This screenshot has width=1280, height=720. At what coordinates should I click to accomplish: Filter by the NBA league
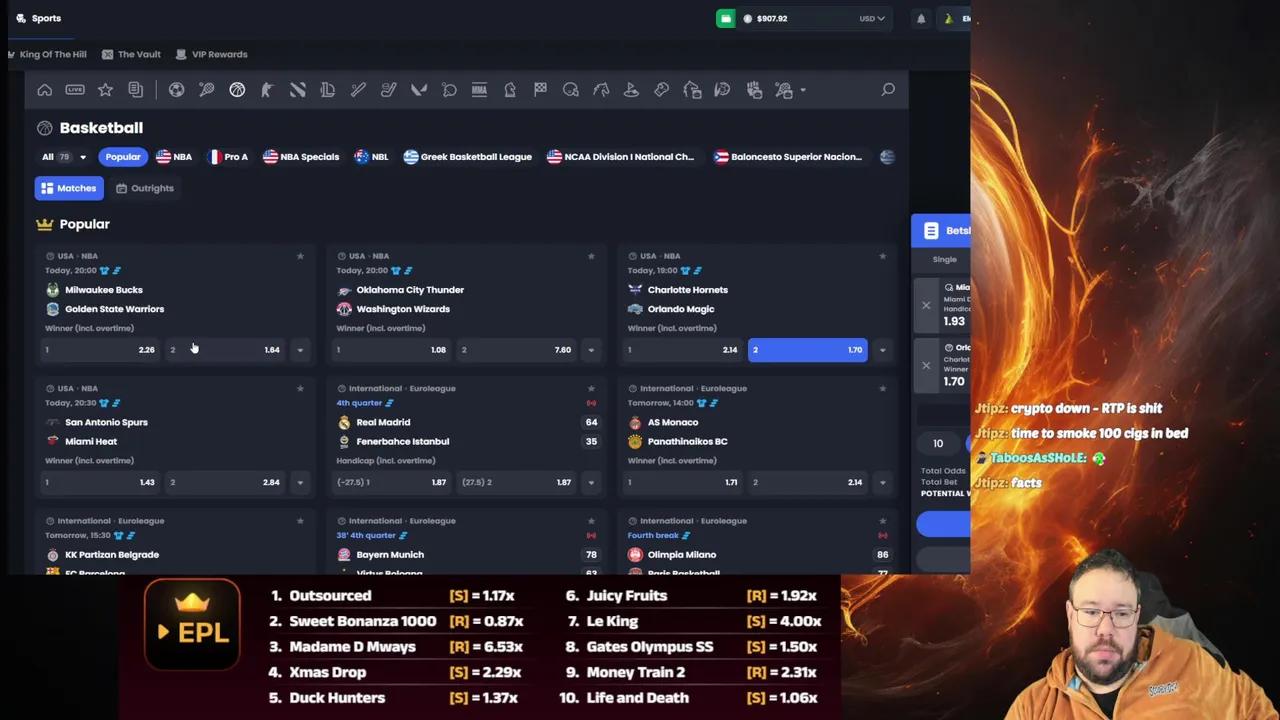(x=174, y=157)
